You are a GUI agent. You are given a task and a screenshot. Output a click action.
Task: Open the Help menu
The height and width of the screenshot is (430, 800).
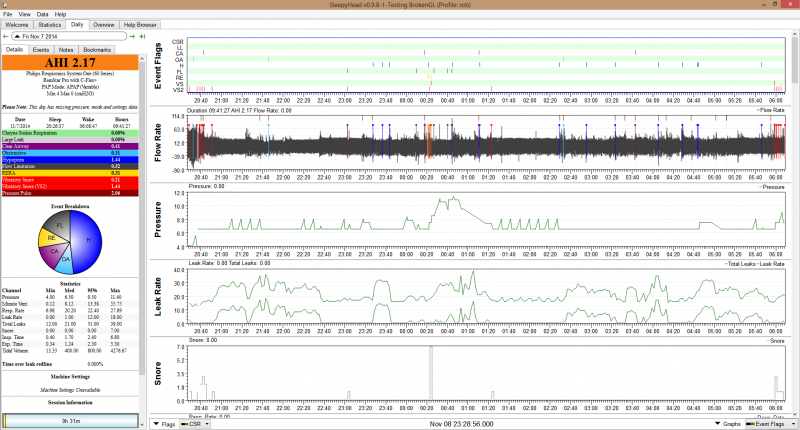tap(60, 14)
